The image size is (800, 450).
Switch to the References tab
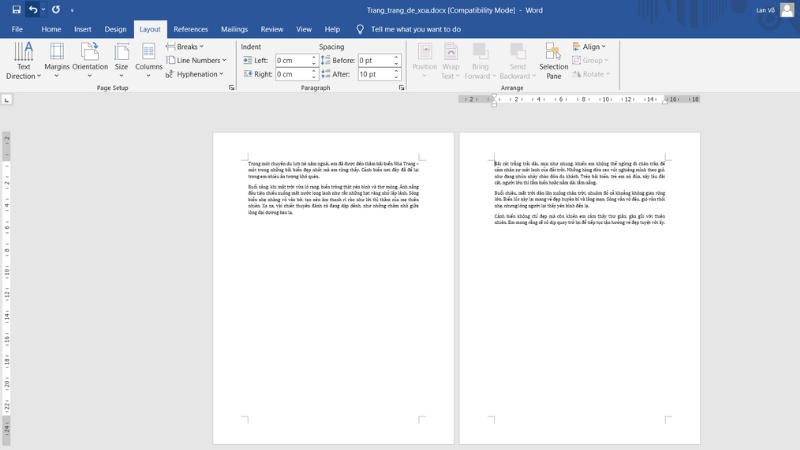[191, 30]
